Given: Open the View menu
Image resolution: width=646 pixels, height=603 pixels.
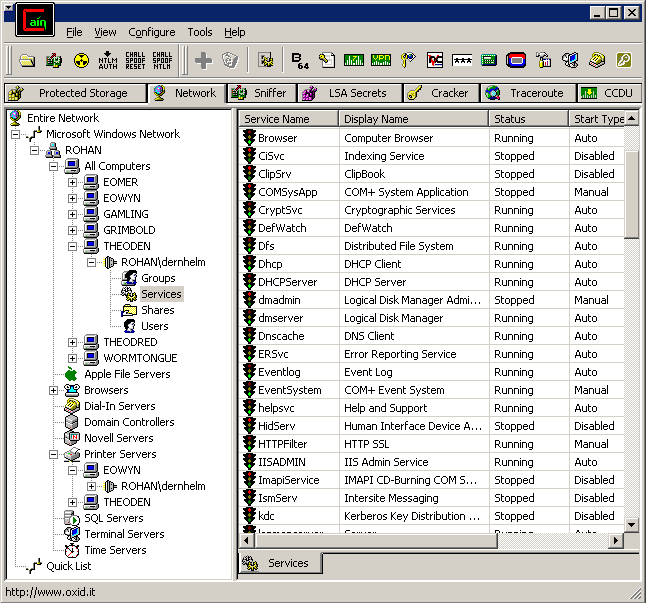Looking at the screenshot, I should tap(105, 32).
